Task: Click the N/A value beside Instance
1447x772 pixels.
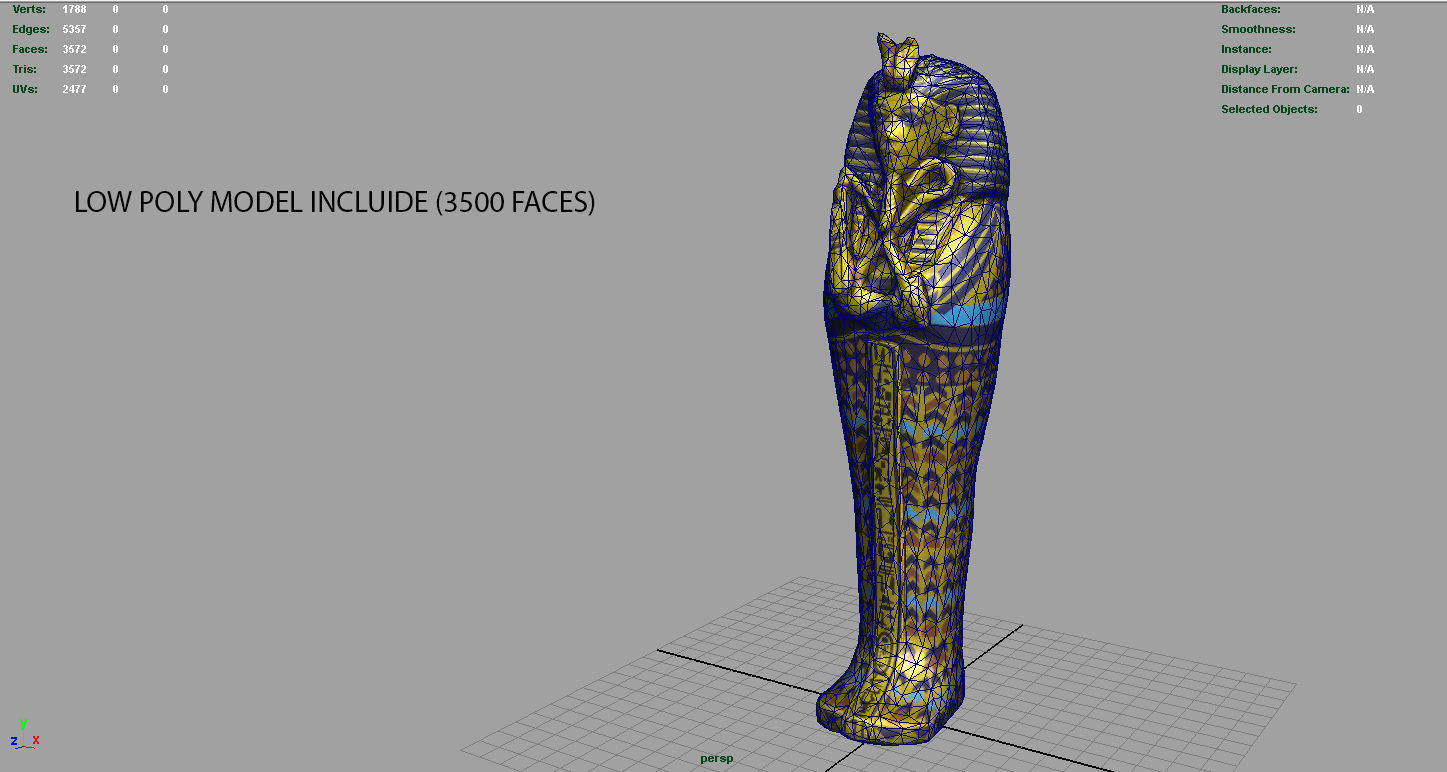Action: [1365, 49]
